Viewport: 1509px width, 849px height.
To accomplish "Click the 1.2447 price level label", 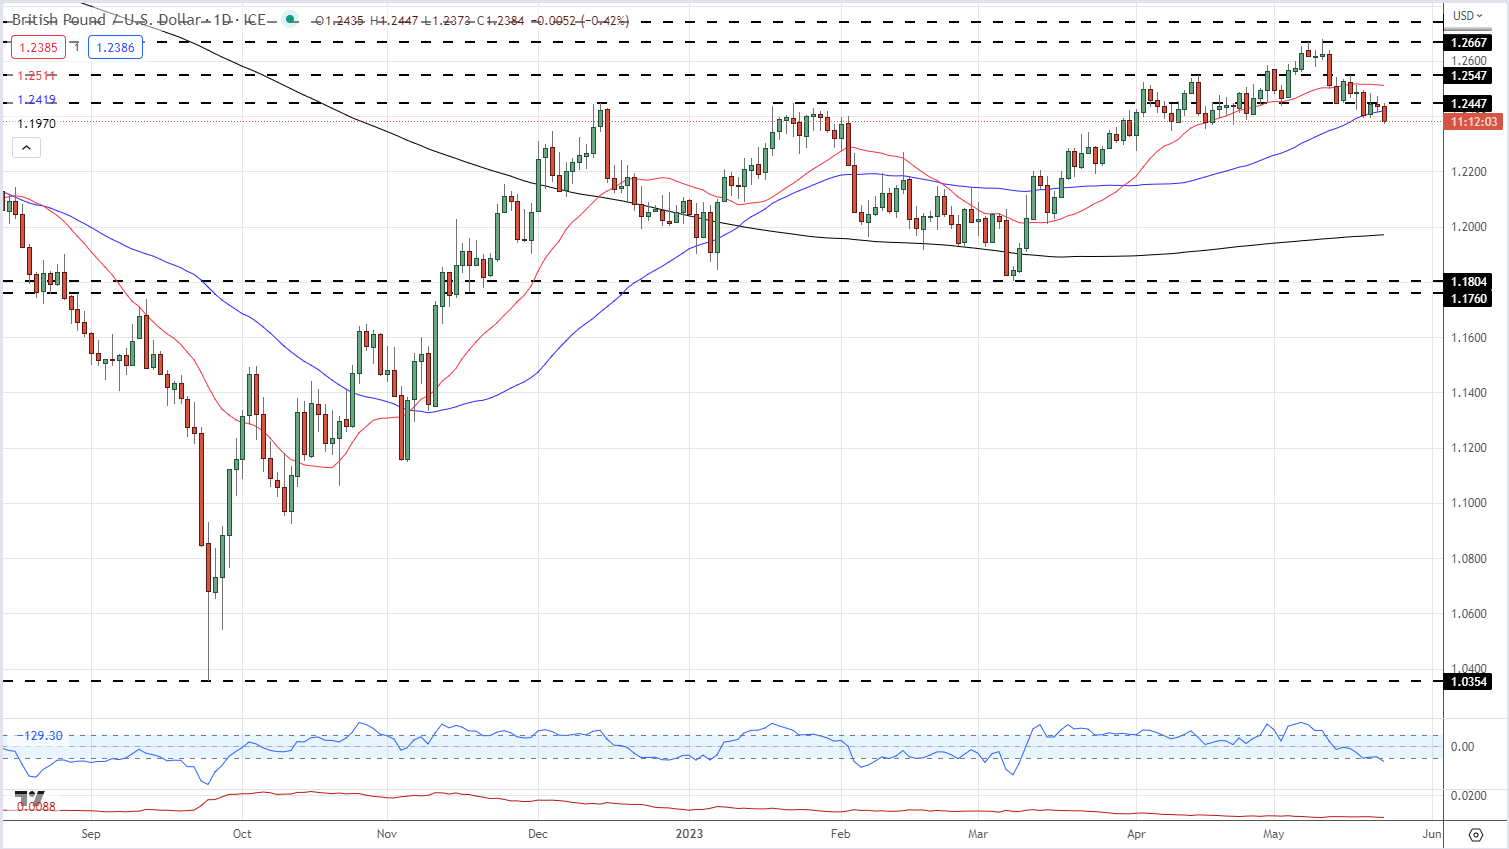I will (x=1468, y=103).
